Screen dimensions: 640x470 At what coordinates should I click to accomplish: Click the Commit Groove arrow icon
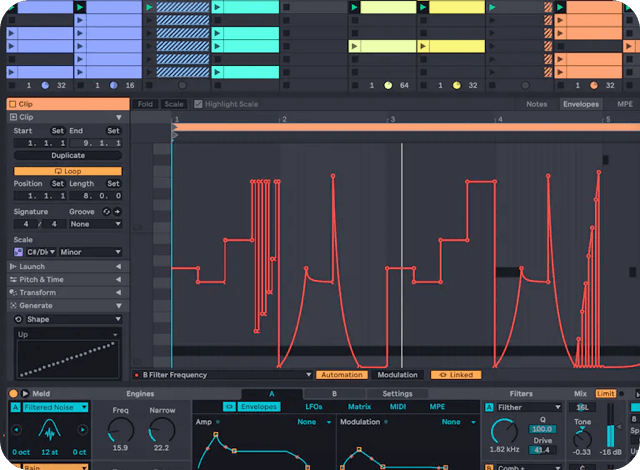point(117,212)
